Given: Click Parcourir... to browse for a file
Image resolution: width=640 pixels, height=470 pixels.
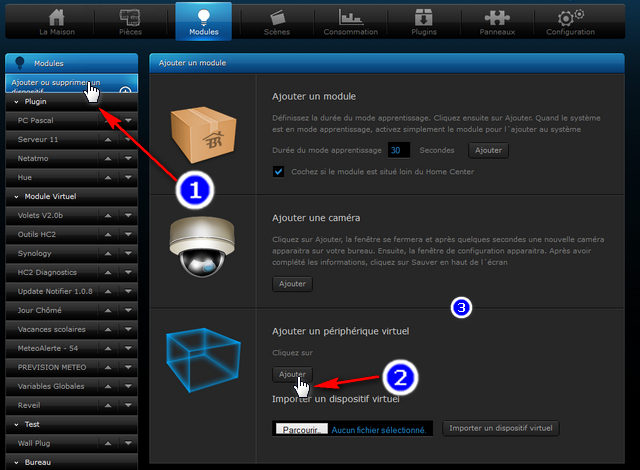Looking at the screenshot, I should tap(301, 429).
